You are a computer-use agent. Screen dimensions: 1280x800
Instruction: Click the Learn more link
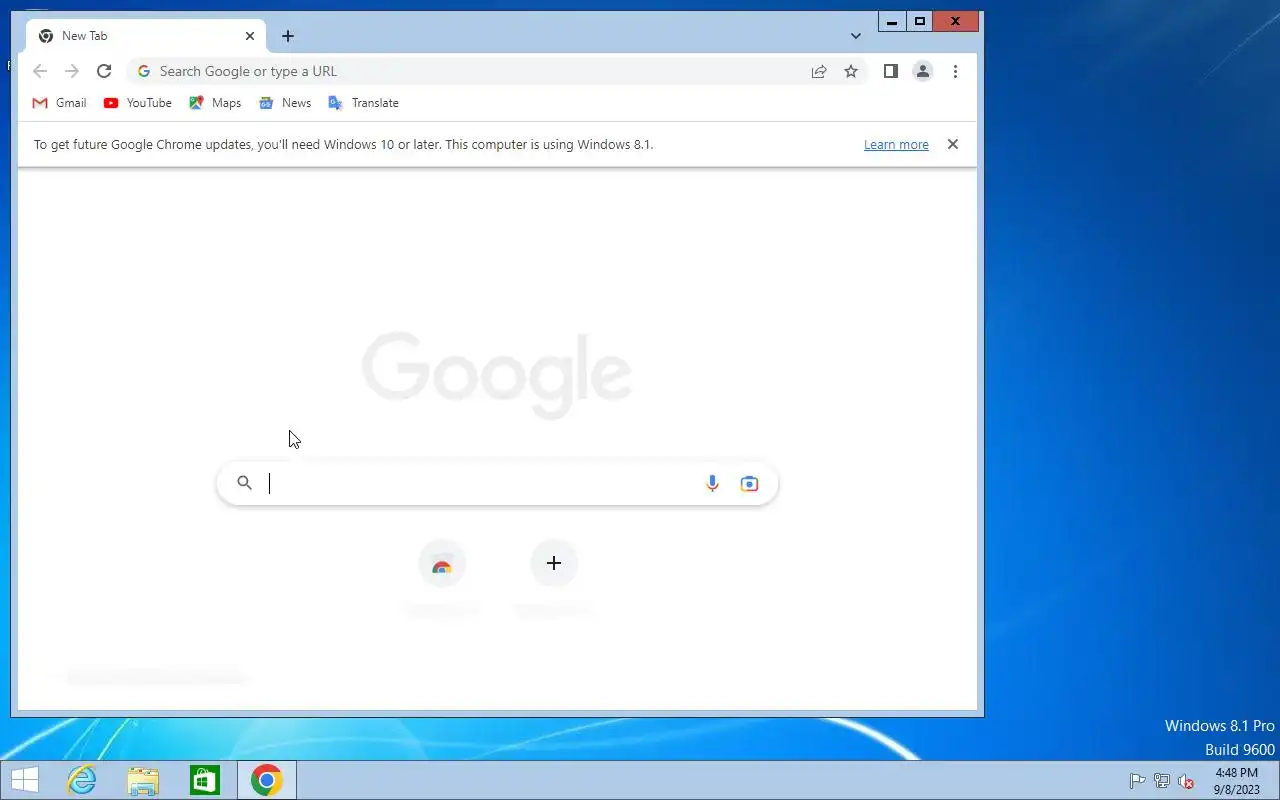click(896, 145)
